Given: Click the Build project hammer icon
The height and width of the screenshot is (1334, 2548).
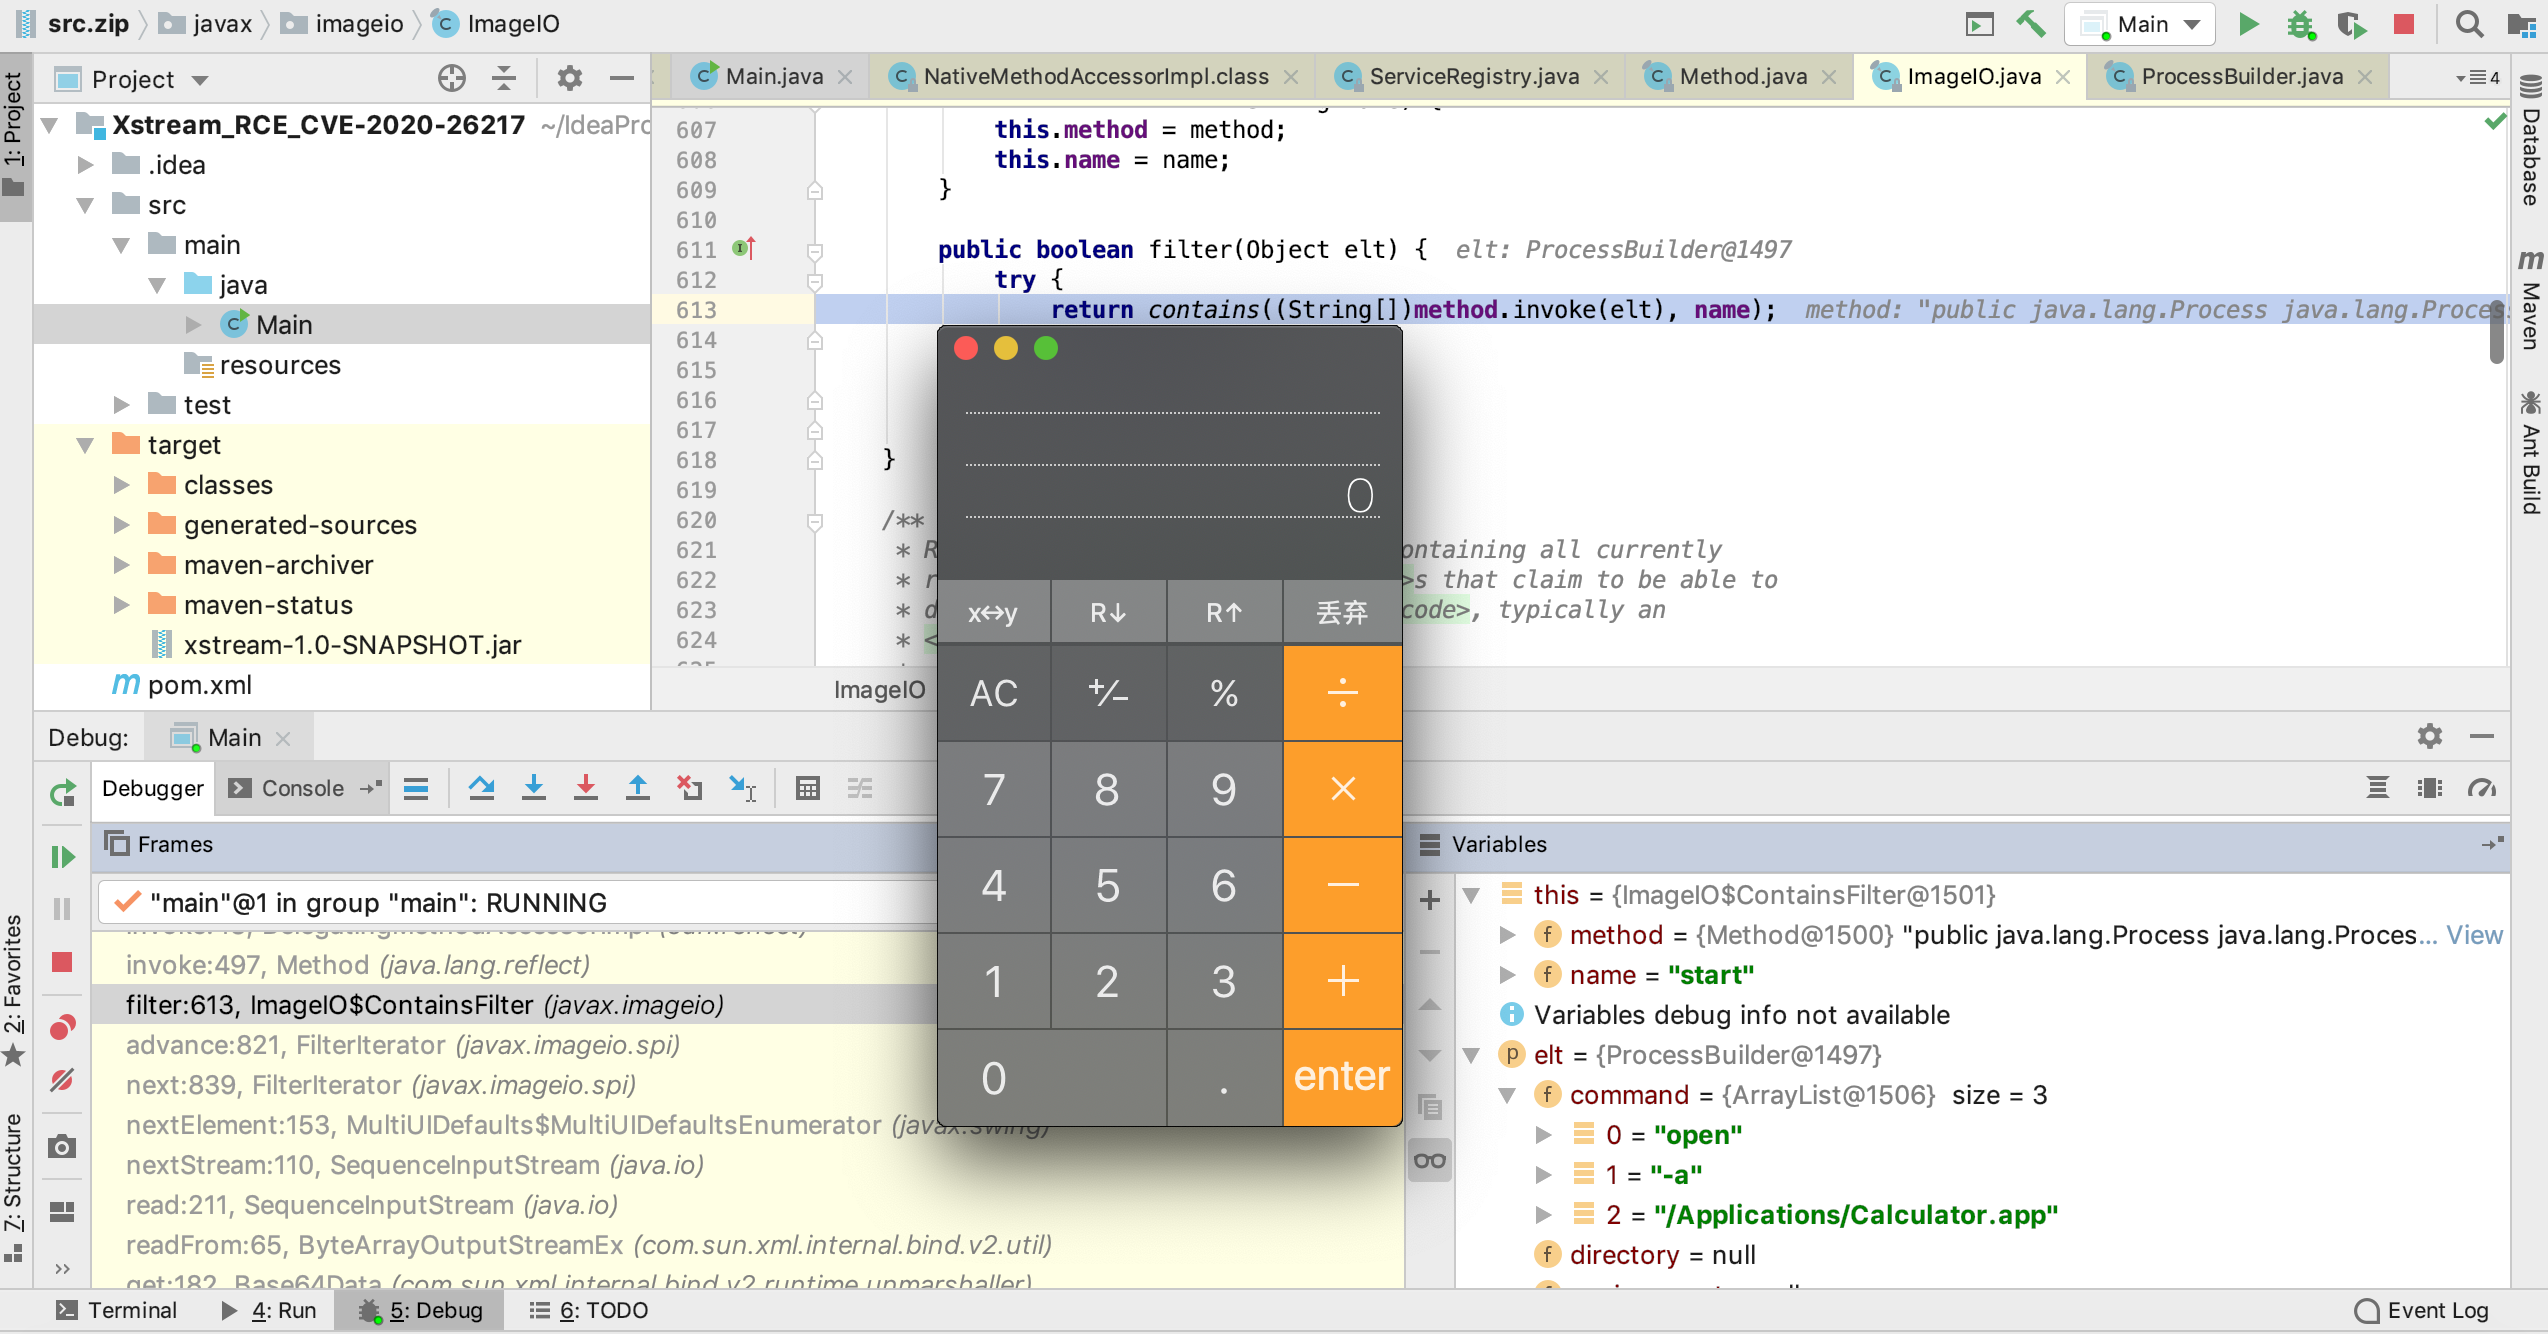Looking at the screenshot, I should click(2030, 24).
